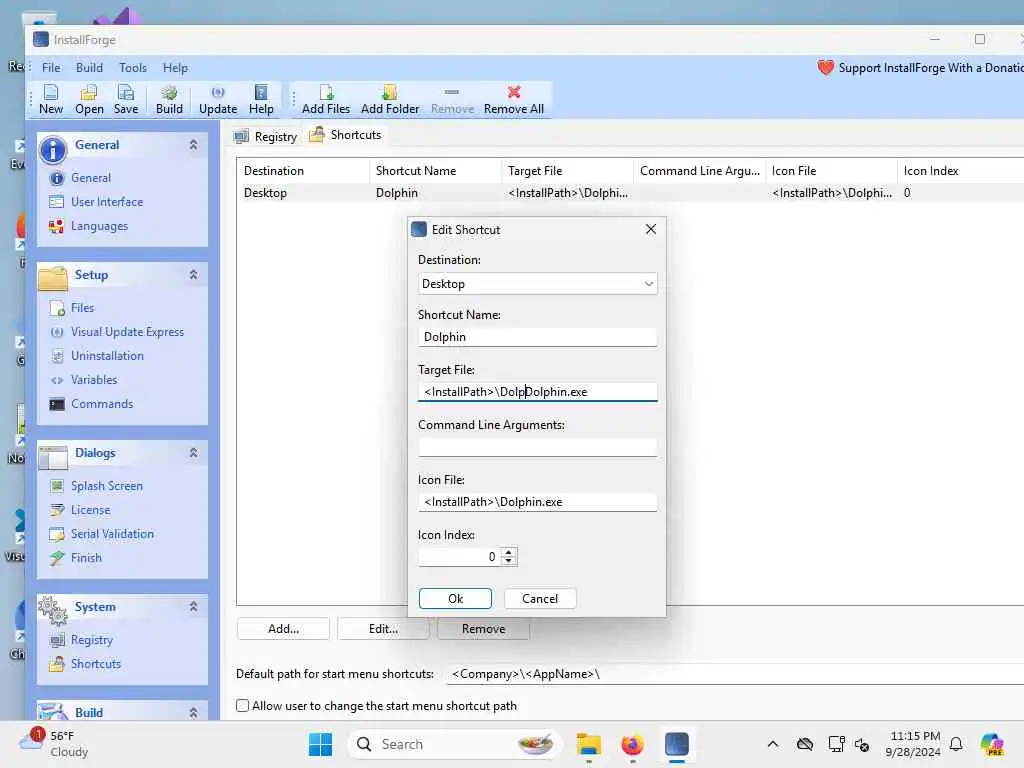Open the Help toolbar icon

261,99
